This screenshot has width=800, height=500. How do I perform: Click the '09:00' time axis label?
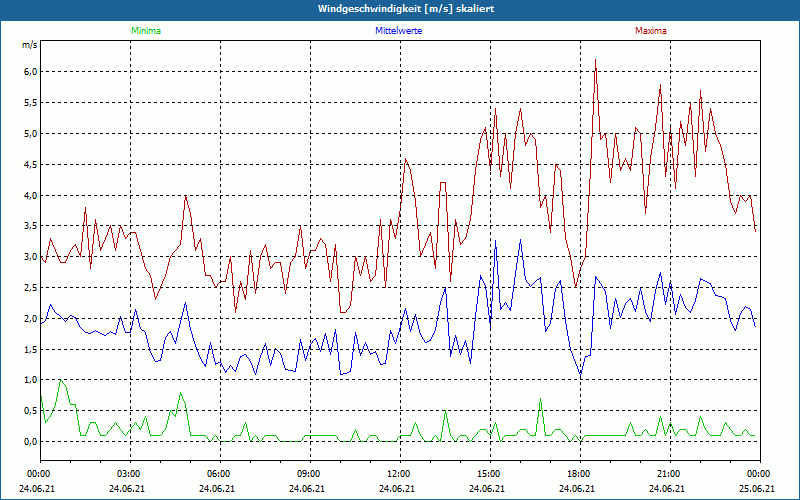[x=308, y=474]
